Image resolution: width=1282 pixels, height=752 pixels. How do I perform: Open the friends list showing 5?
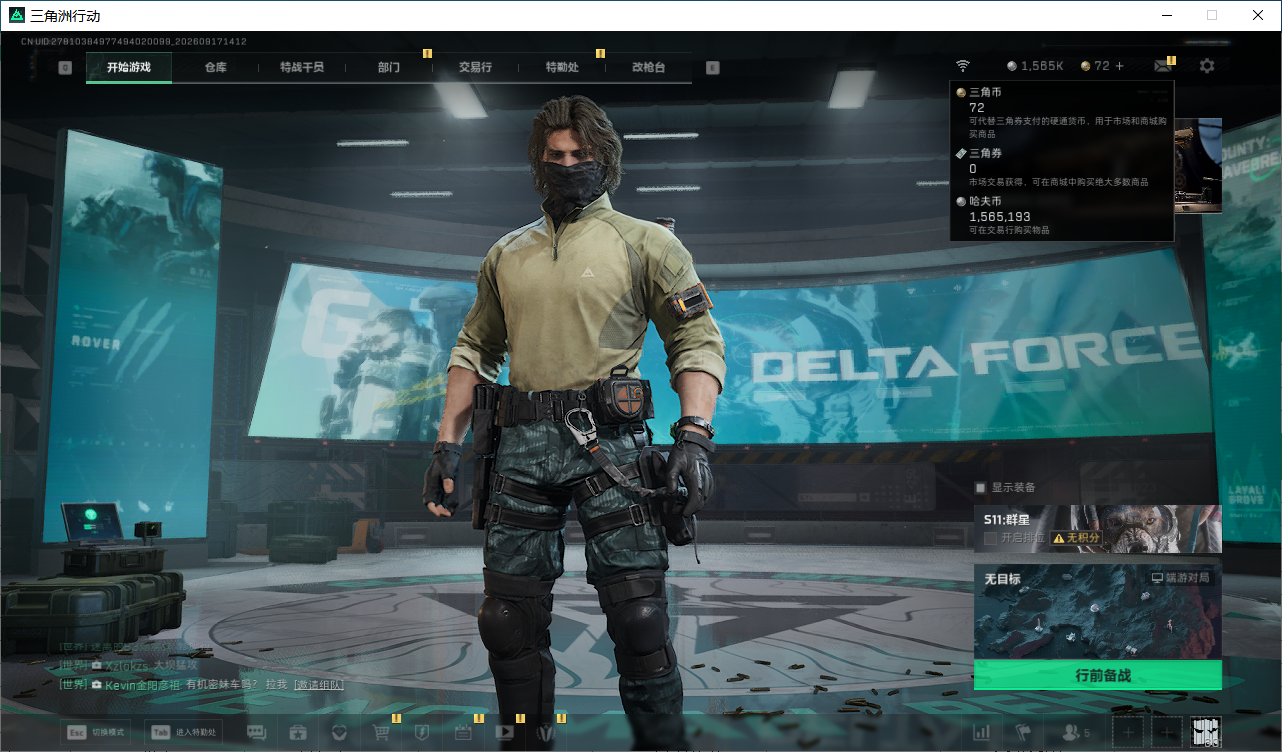tap(1076, 732)
